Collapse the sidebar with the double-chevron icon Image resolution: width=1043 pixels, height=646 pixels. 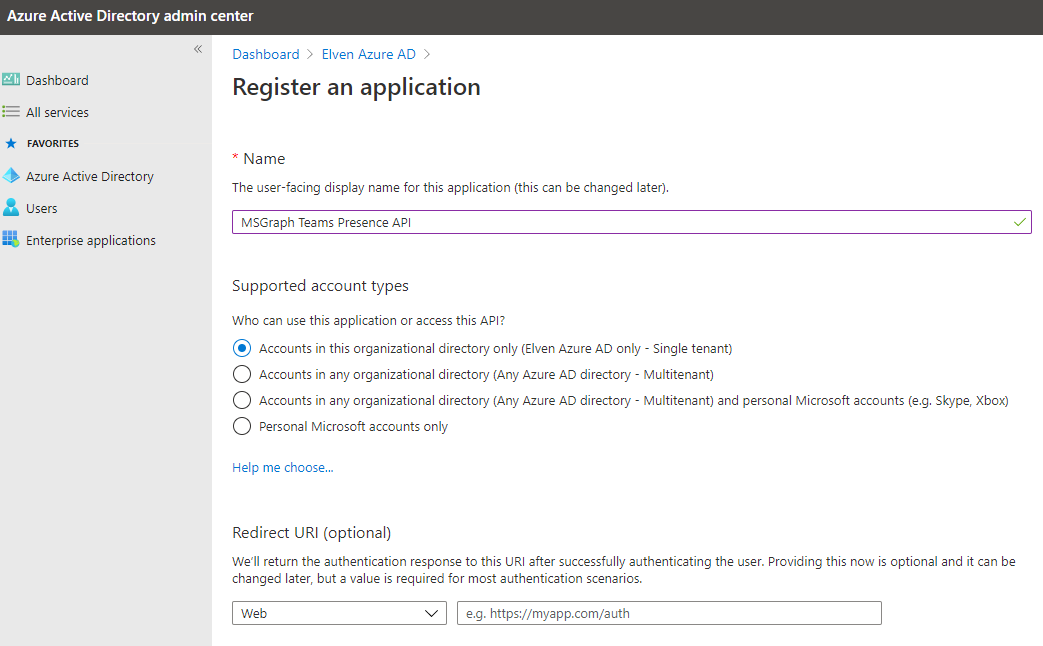click(x=198, y=49)
